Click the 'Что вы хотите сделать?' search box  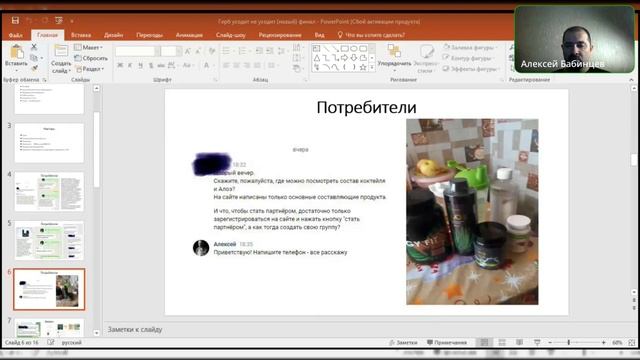point(371,35)
